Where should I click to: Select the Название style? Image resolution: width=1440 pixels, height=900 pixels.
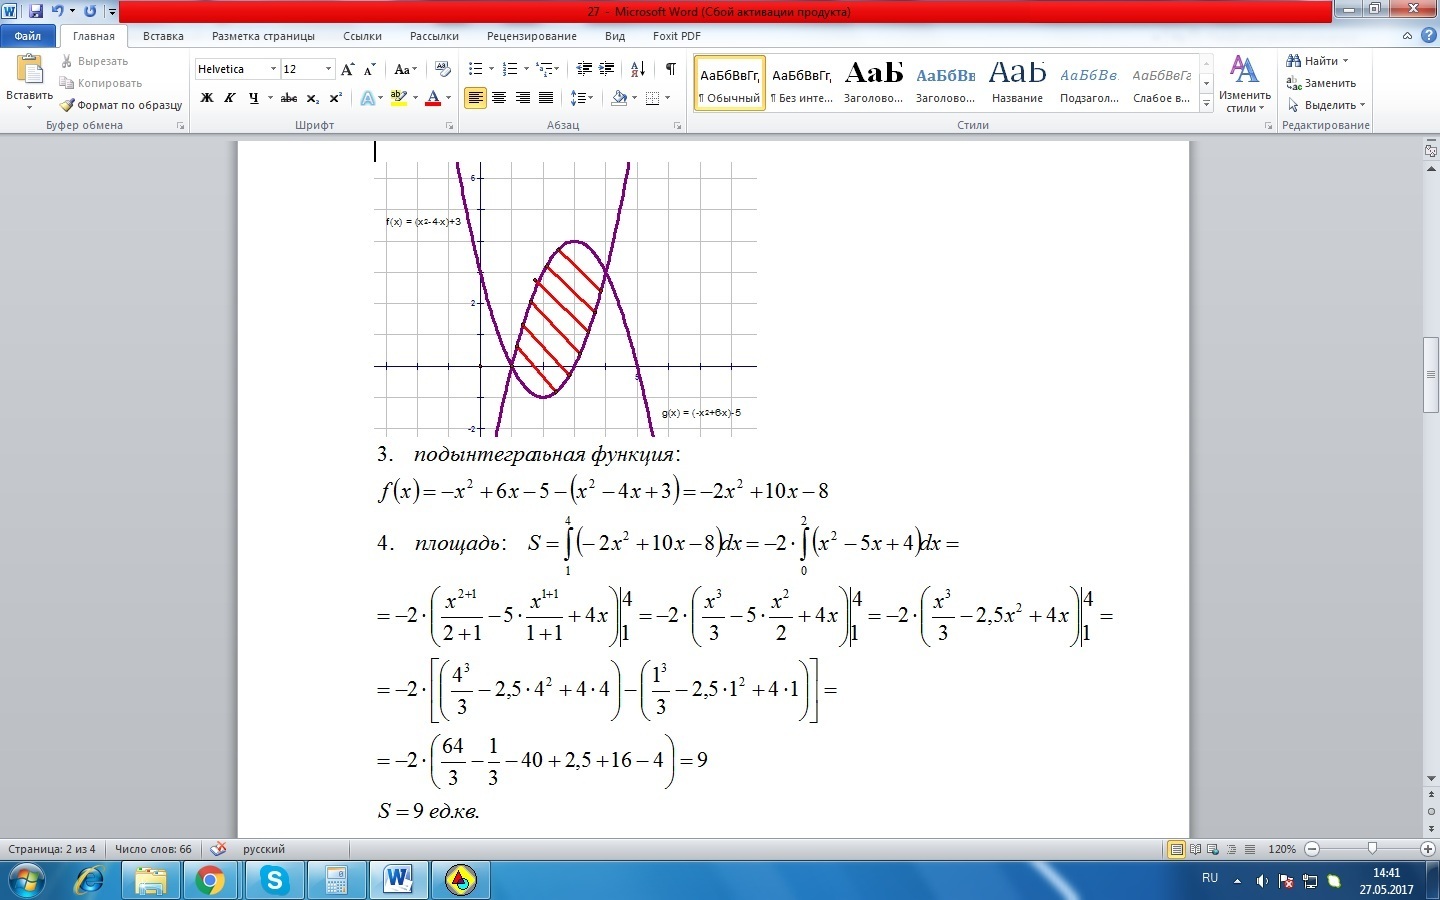click(1017, 82)
